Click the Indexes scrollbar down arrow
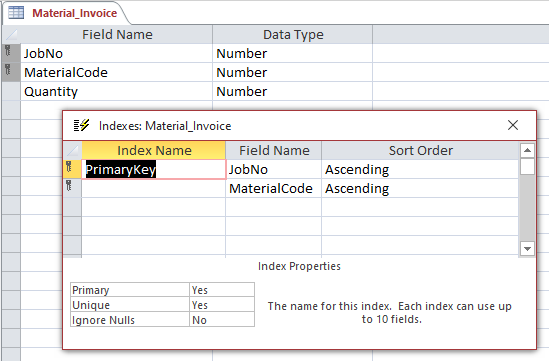The image size is (549, 361). tap(527, 249)
